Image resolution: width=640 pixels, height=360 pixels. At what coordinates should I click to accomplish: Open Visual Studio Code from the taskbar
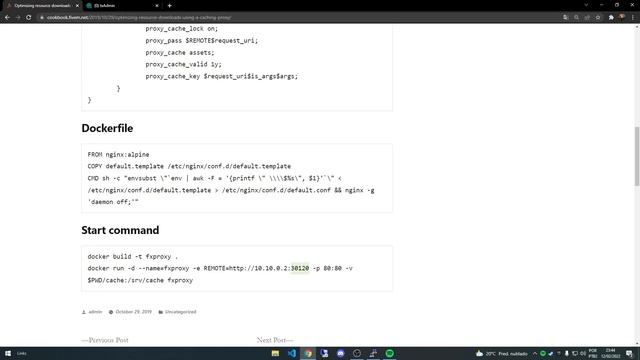292,353
